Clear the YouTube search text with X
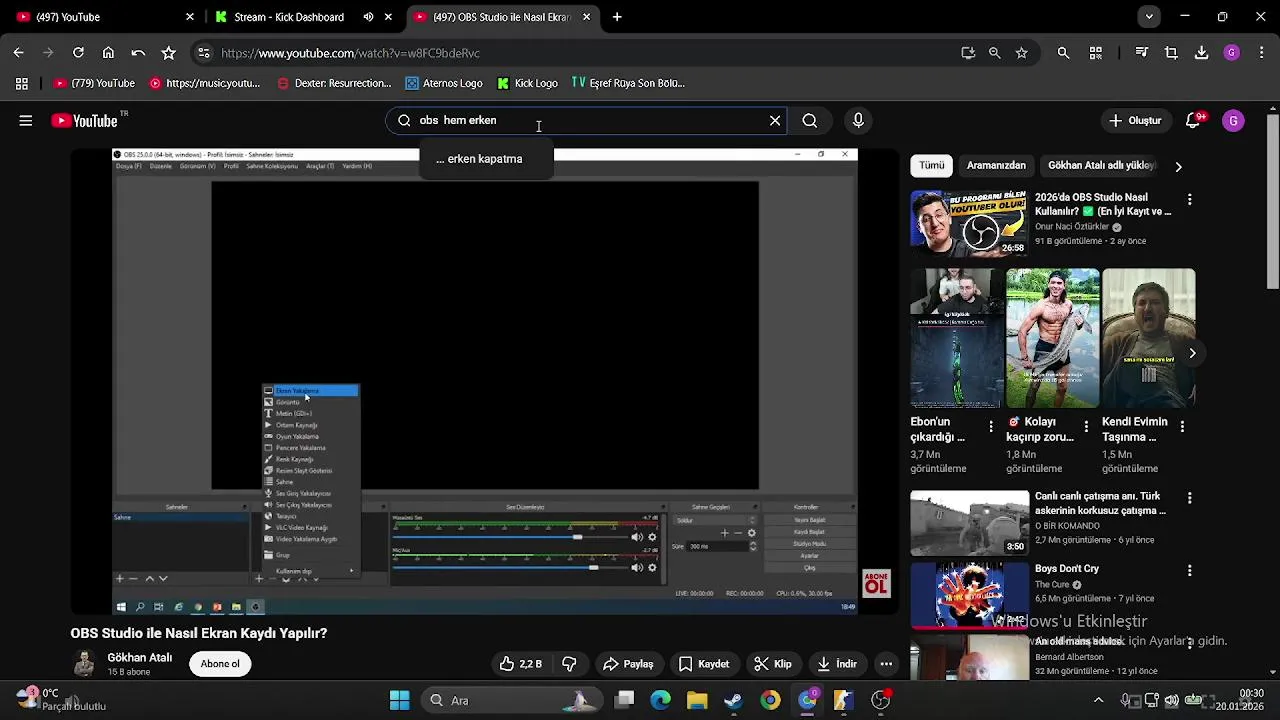The image size is (1280, 720). [x=775, y=120]
